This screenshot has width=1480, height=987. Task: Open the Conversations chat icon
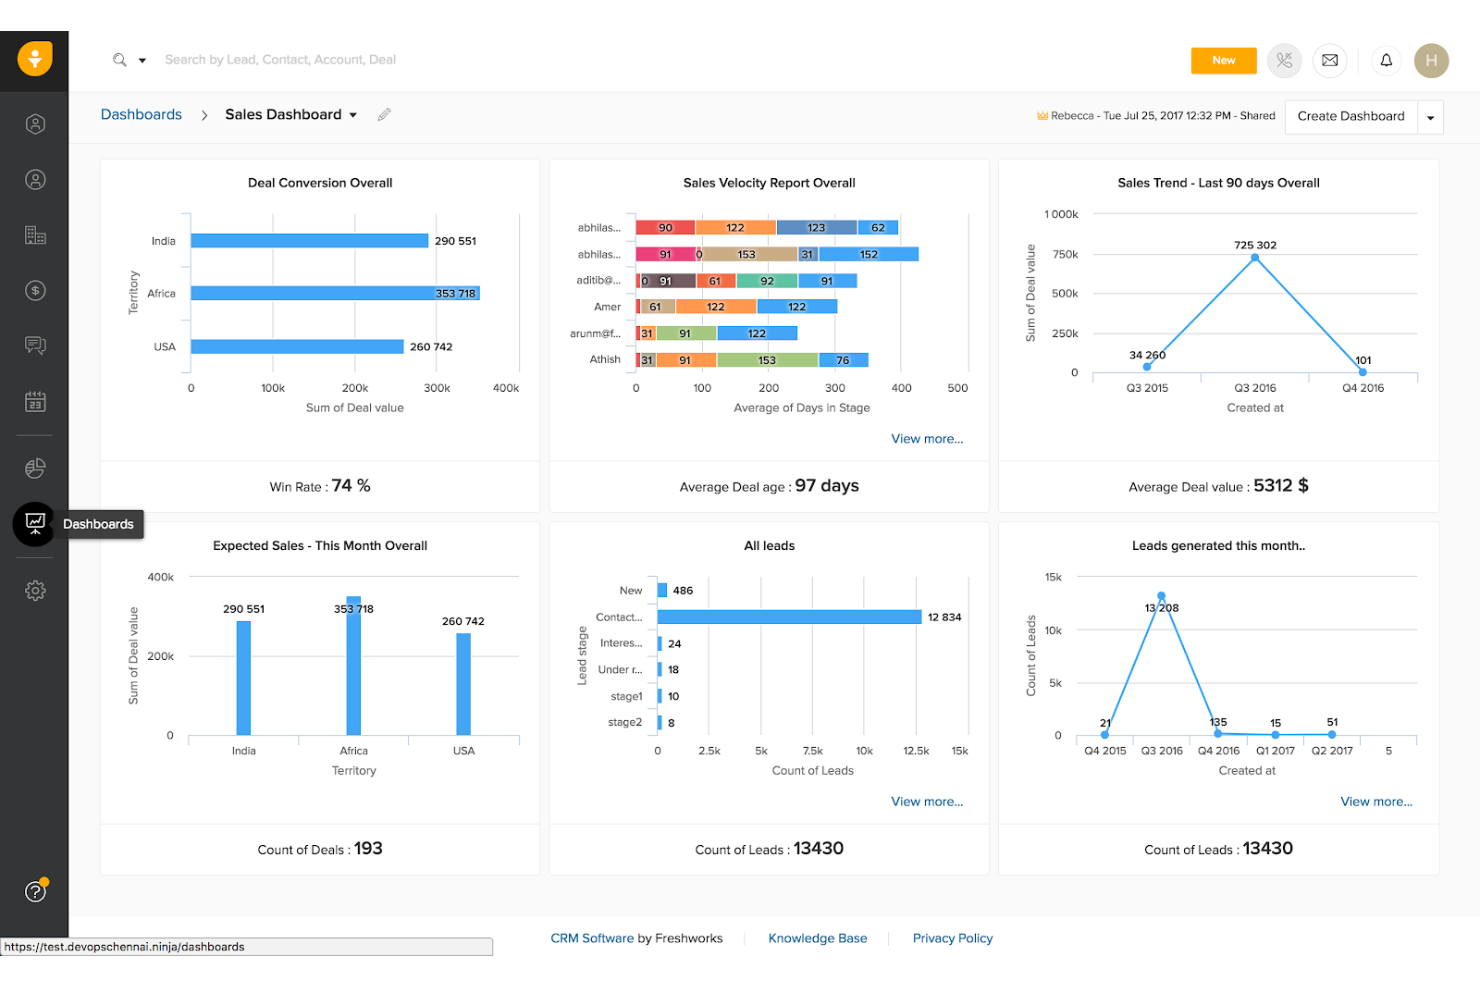click(35, 345)
